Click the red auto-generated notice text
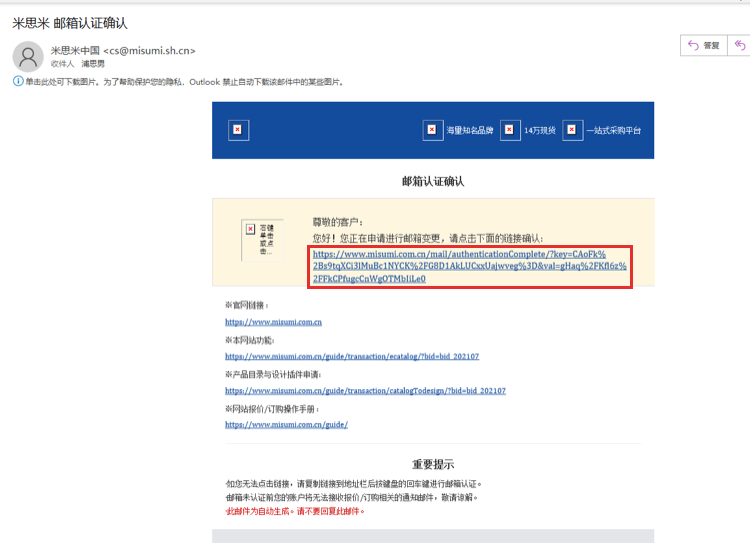750x543 pixels. 295,510
